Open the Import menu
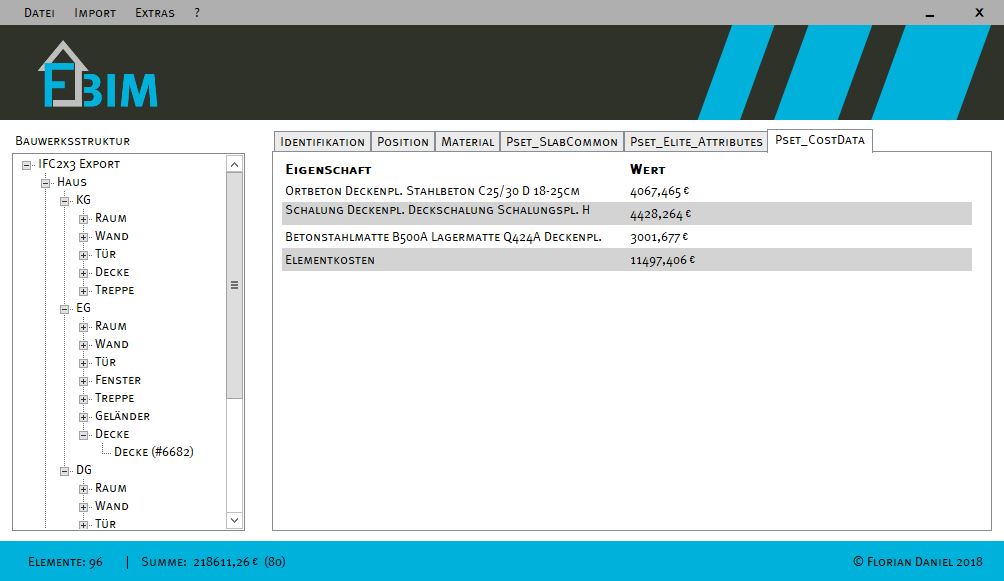1004x581 pixels. point(95,13)
